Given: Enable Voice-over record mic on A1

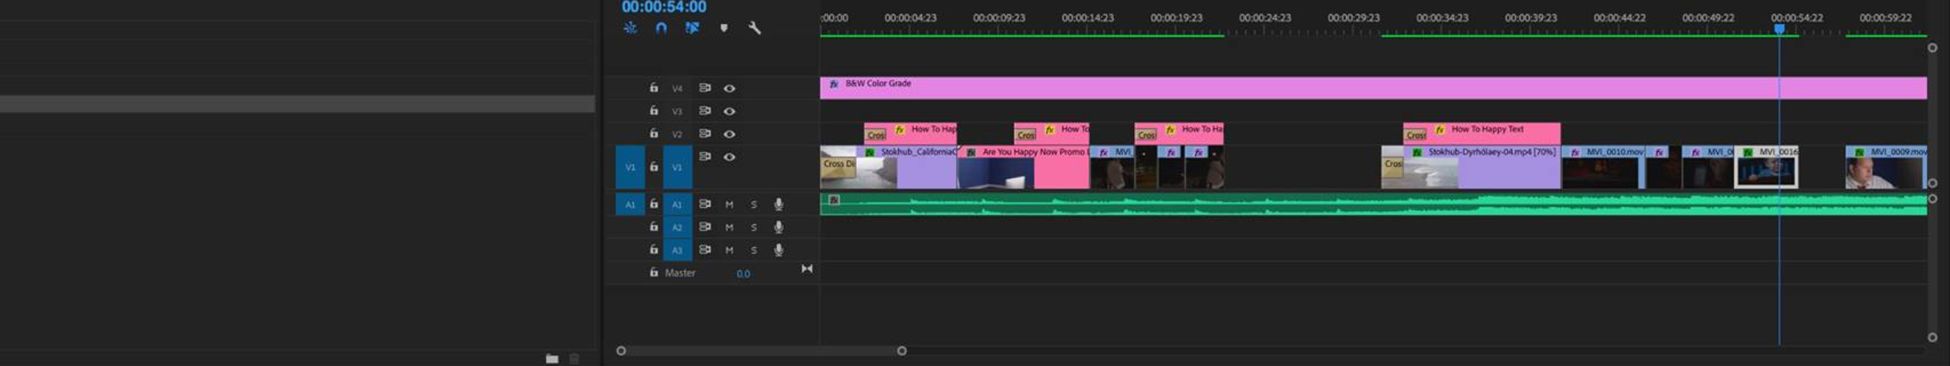Looking at the screenshot, I should pyautogui.click(x=779, y=204).
